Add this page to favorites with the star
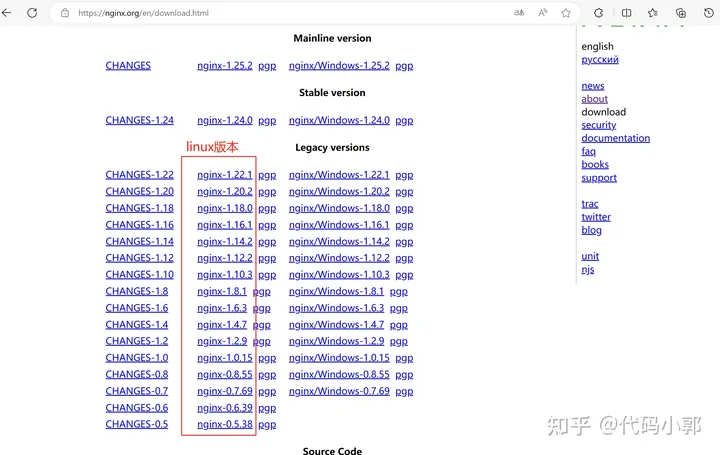This screenshot has height=455, width=720. tap(566, 13)
